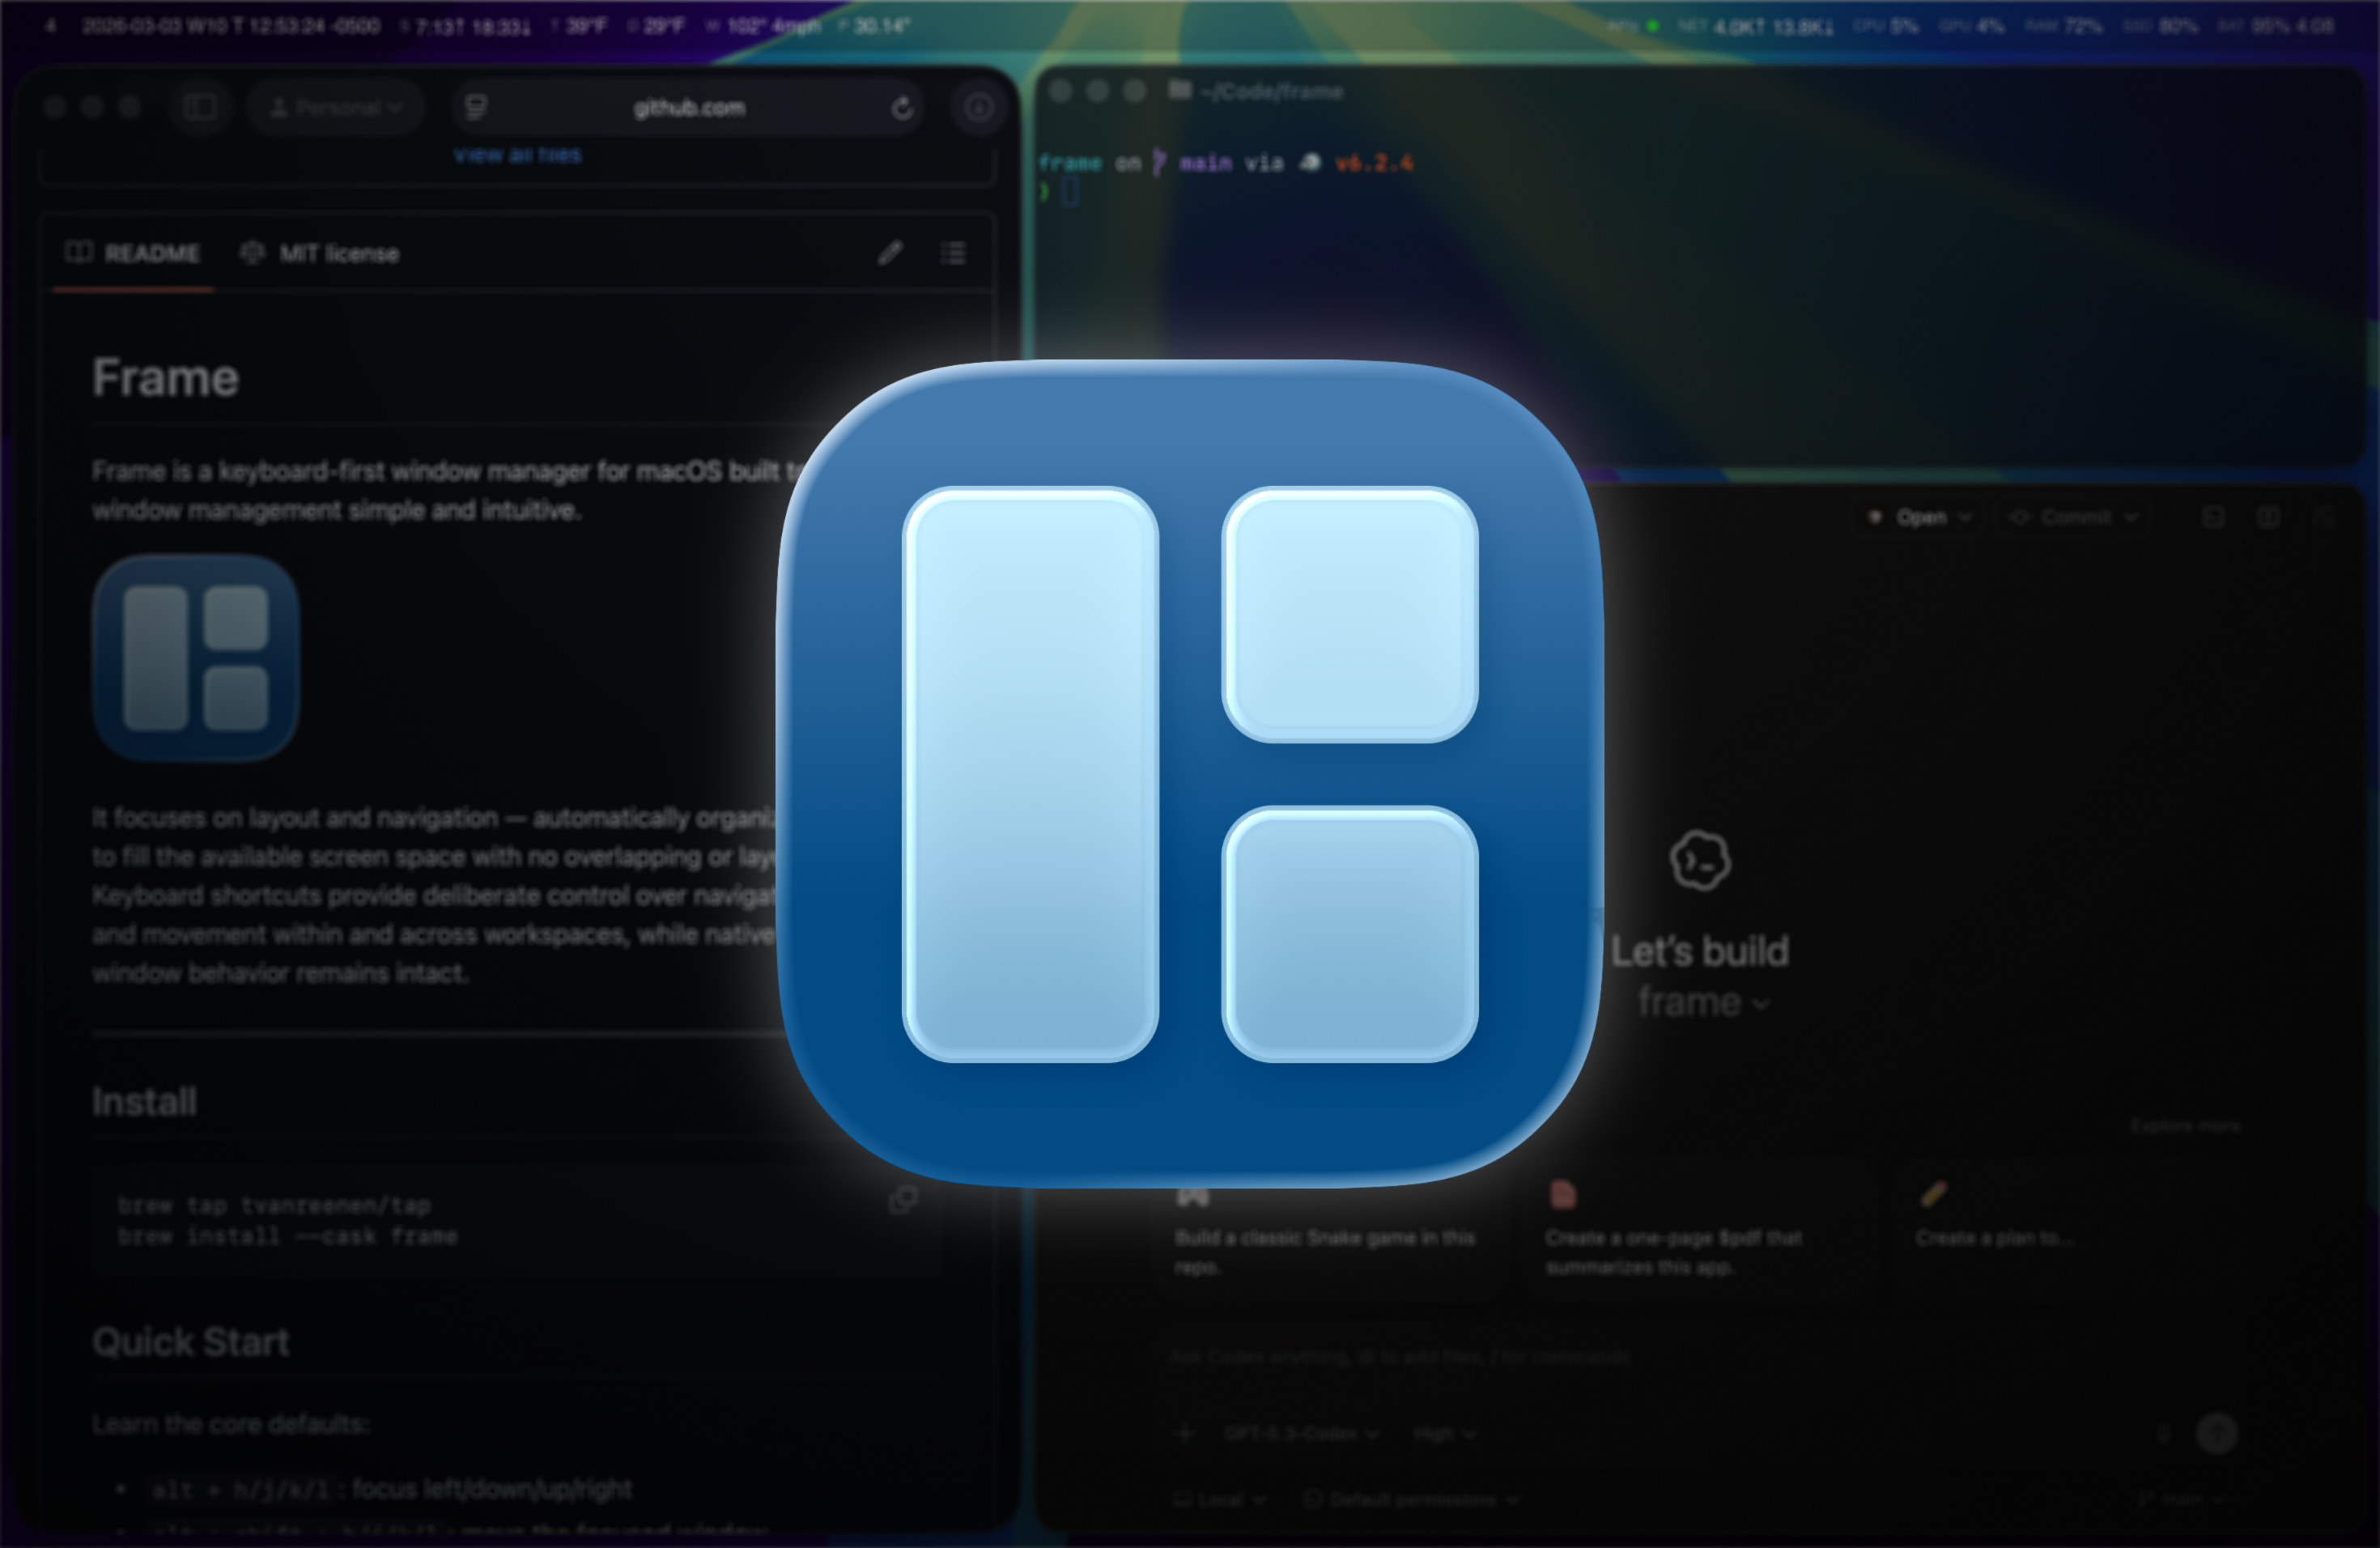Click the README edit pencil icon
Viewport: 2380px width, 1548px height.
pos(890,253)
